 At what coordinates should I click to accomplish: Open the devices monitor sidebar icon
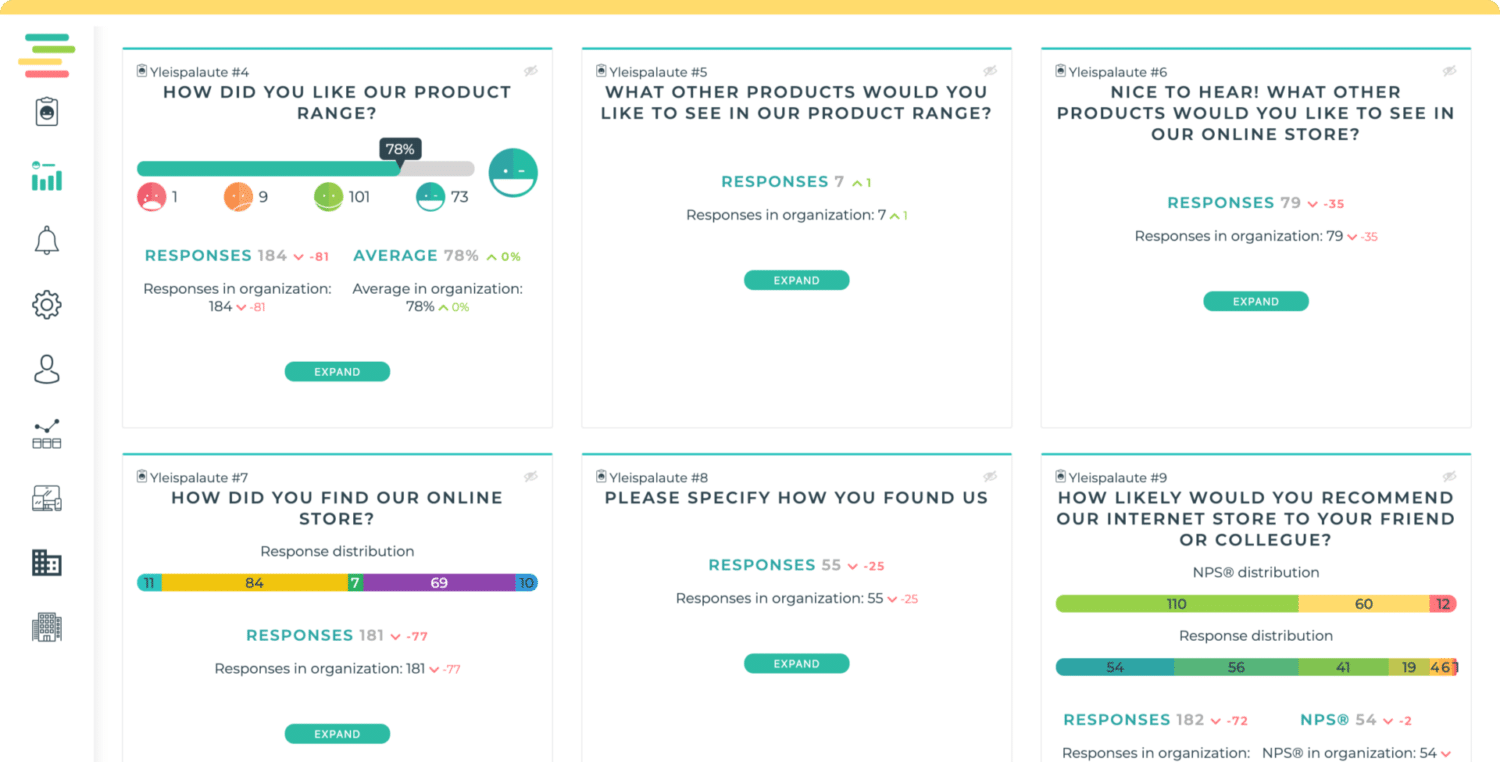[47, 498]
